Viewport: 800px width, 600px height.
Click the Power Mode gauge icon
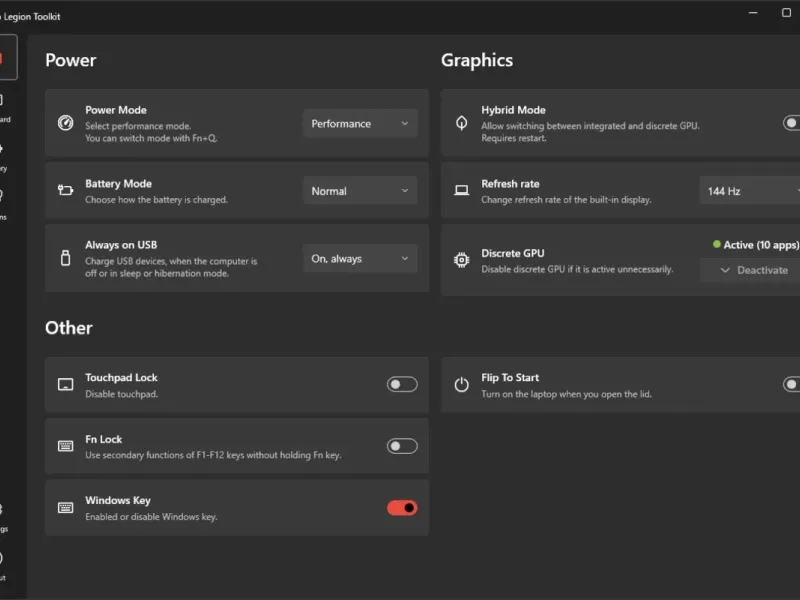pyautogui.click(x=66, y=124)
